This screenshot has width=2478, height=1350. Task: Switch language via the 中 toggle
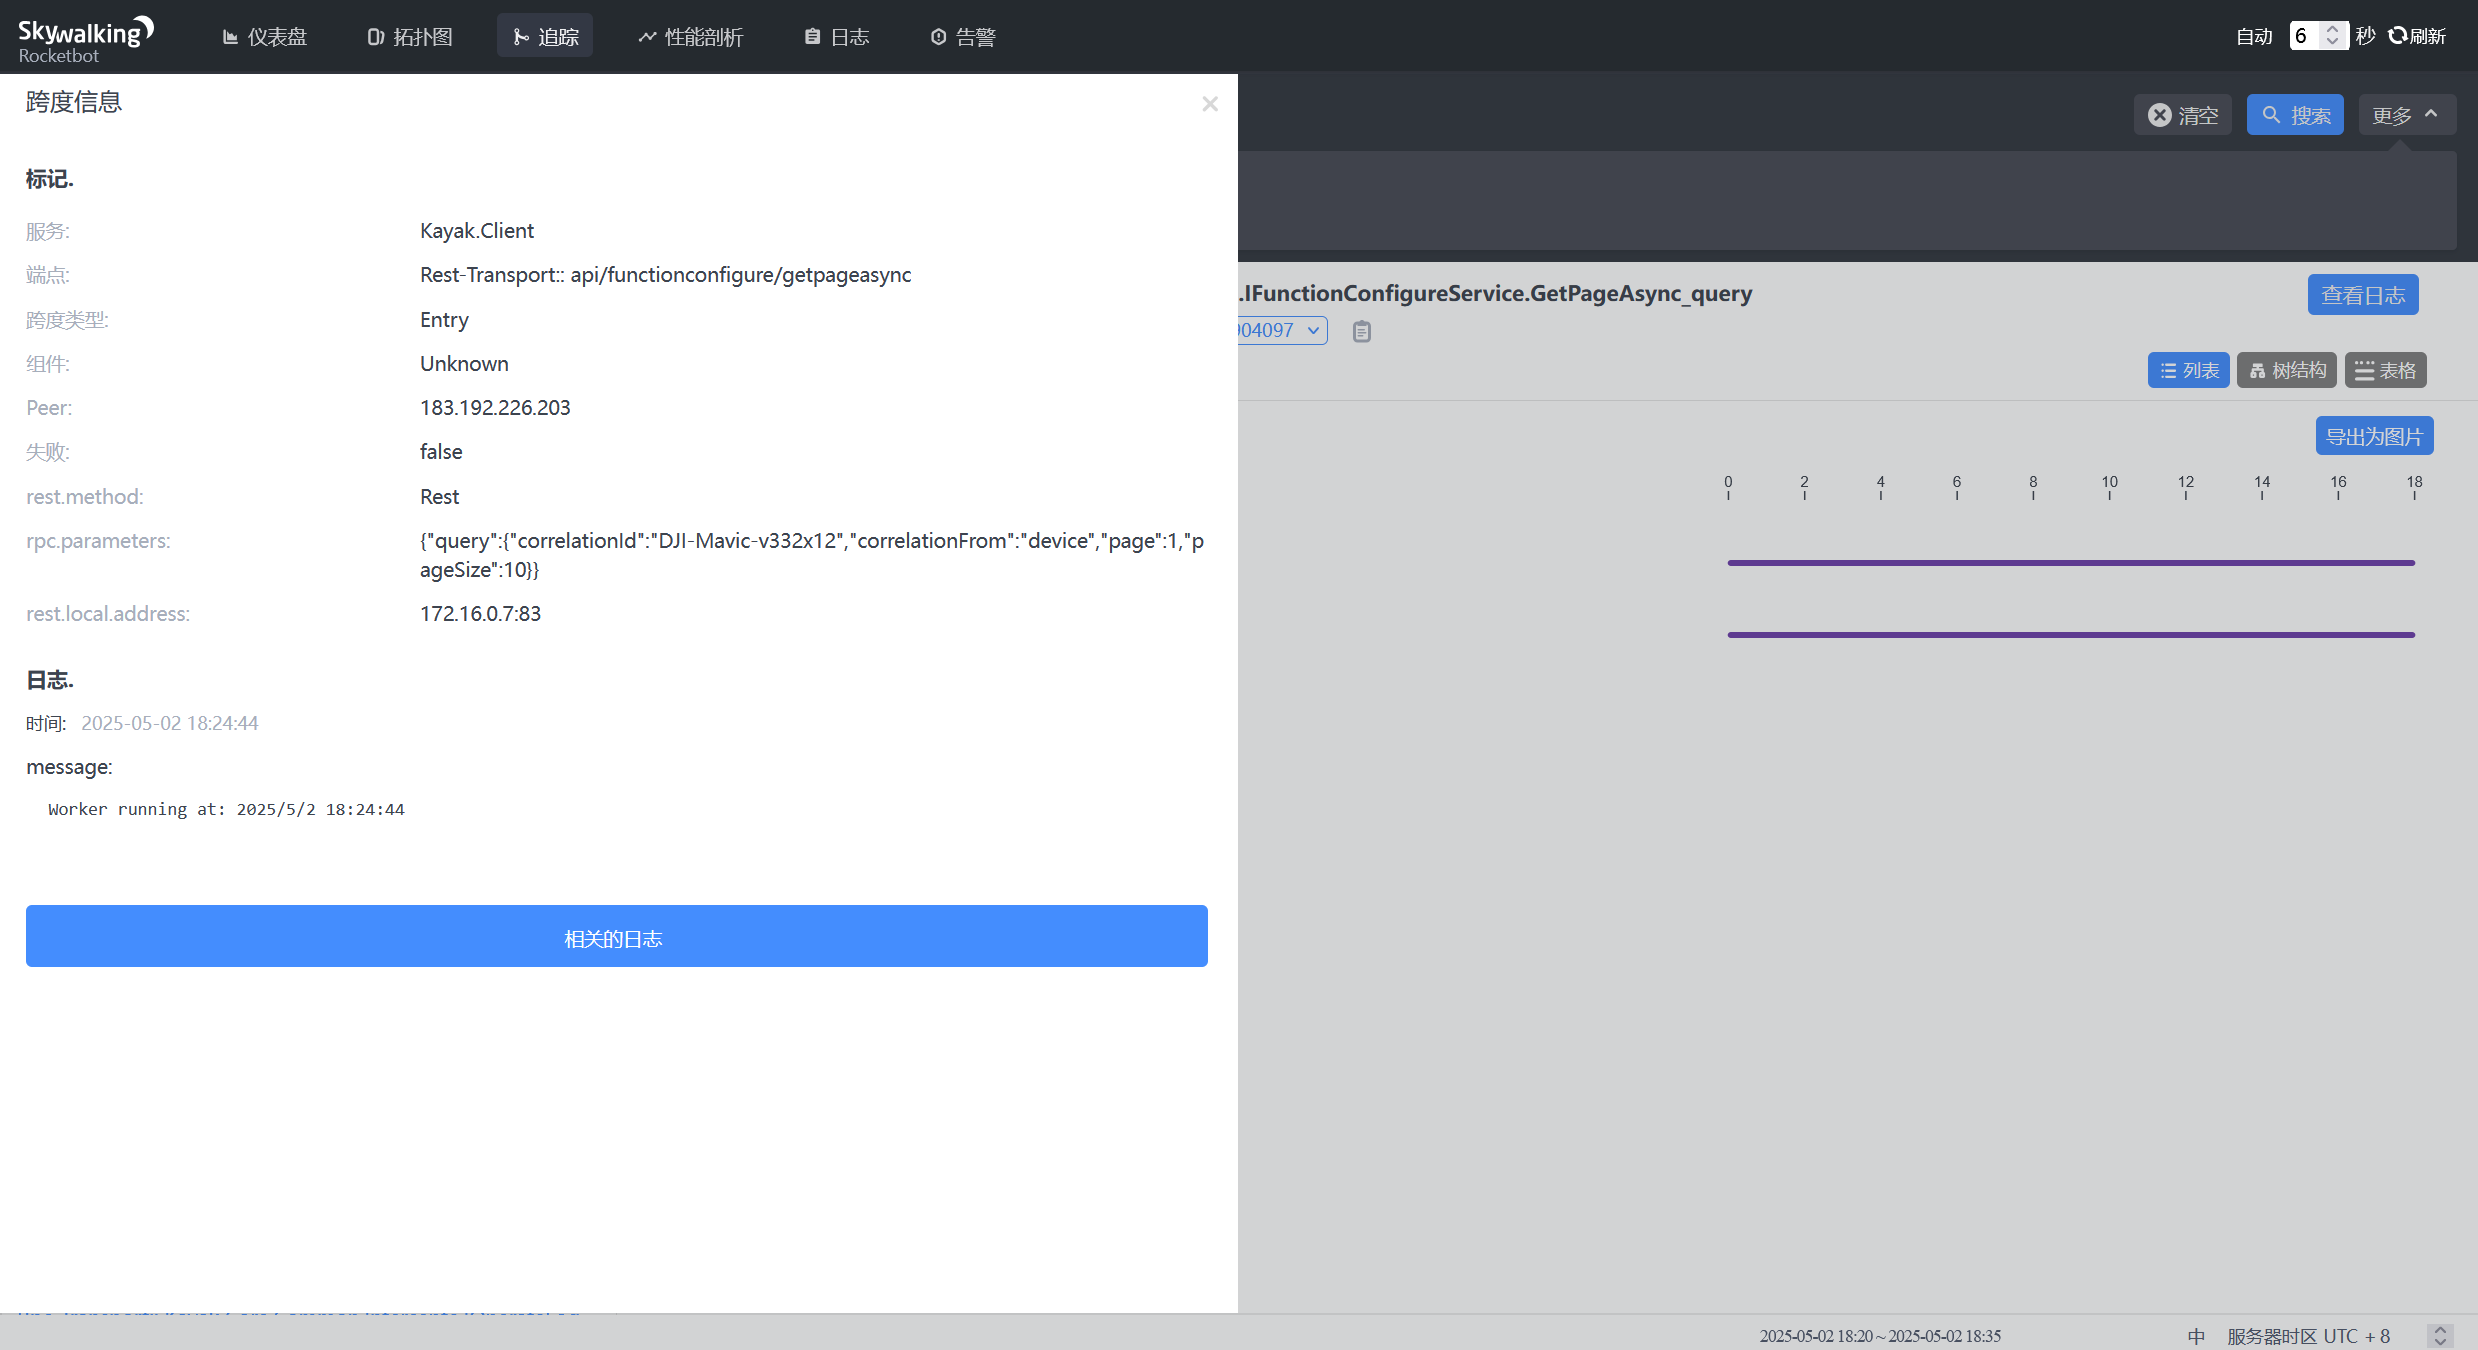(x=2196, y=1336)
